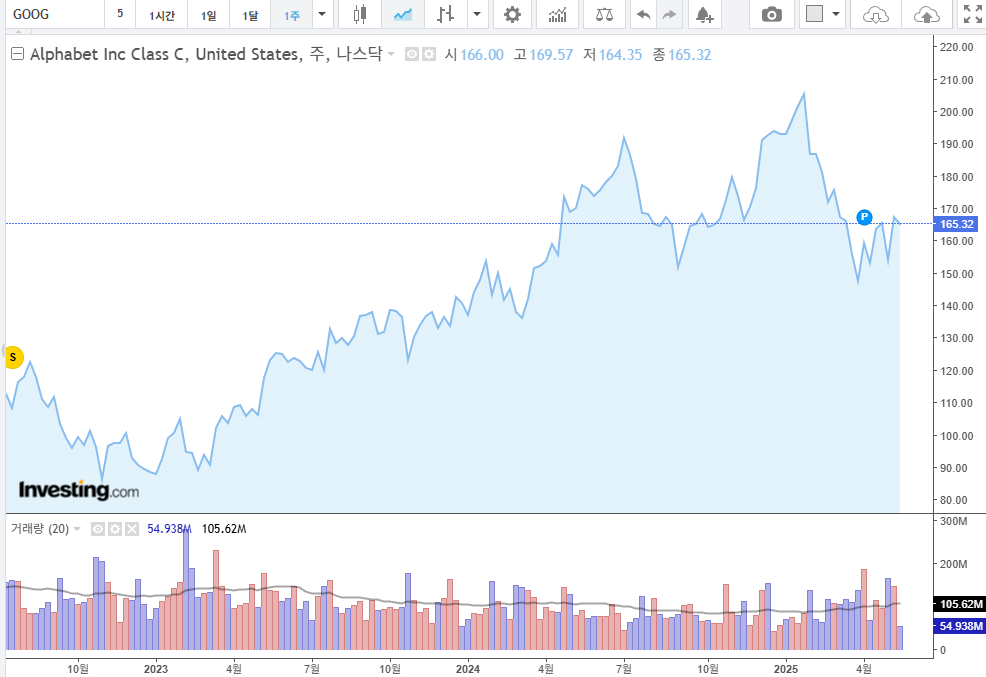Select the area line chart style

point(402,14)
